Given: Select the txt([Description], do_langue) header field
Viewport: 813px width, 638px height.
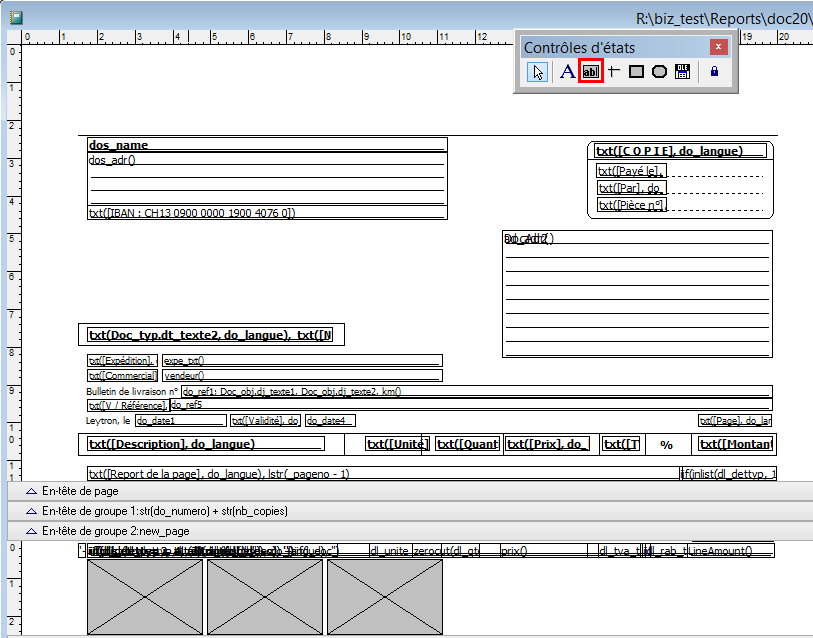Looking at the screenshot, I should click(206, 444).
